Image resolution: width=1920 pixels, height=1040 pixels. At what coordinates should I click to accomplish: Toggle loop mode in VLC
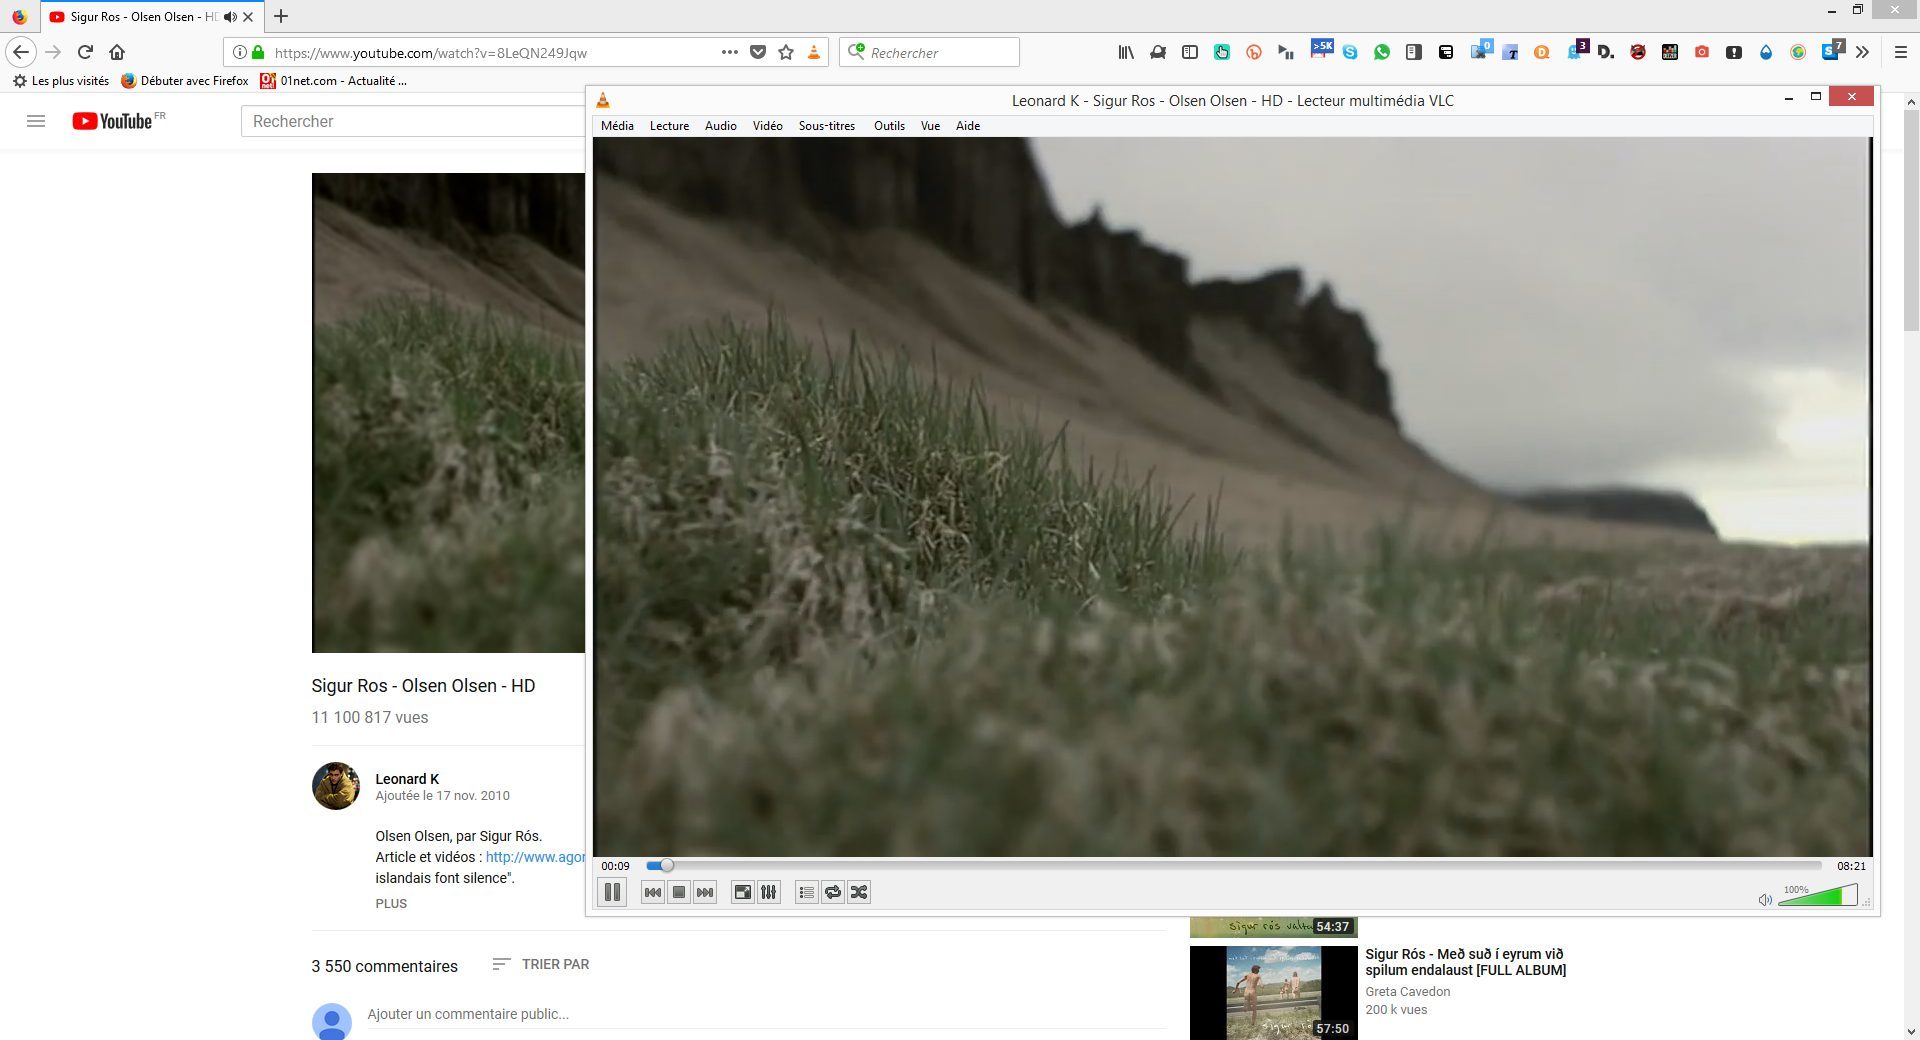(x=833, y=892)
